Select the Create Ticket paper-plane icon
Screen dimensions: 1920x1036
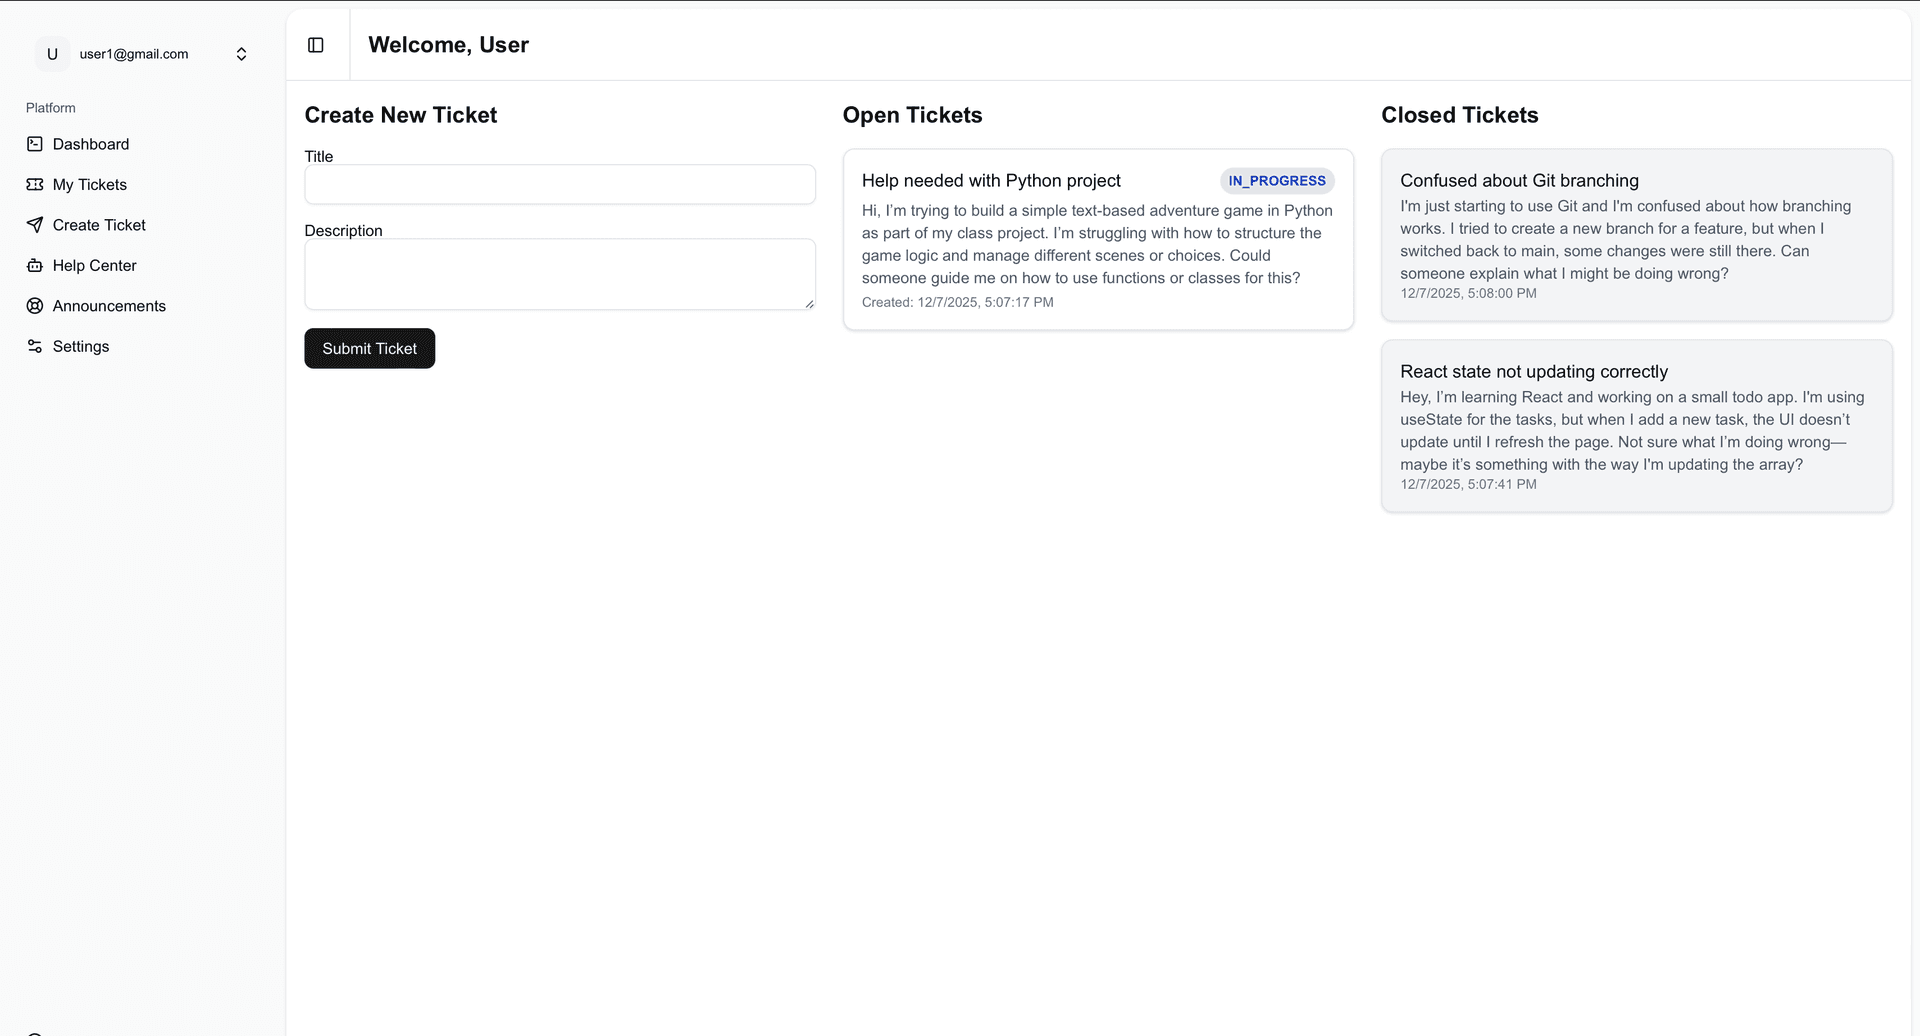34,225
